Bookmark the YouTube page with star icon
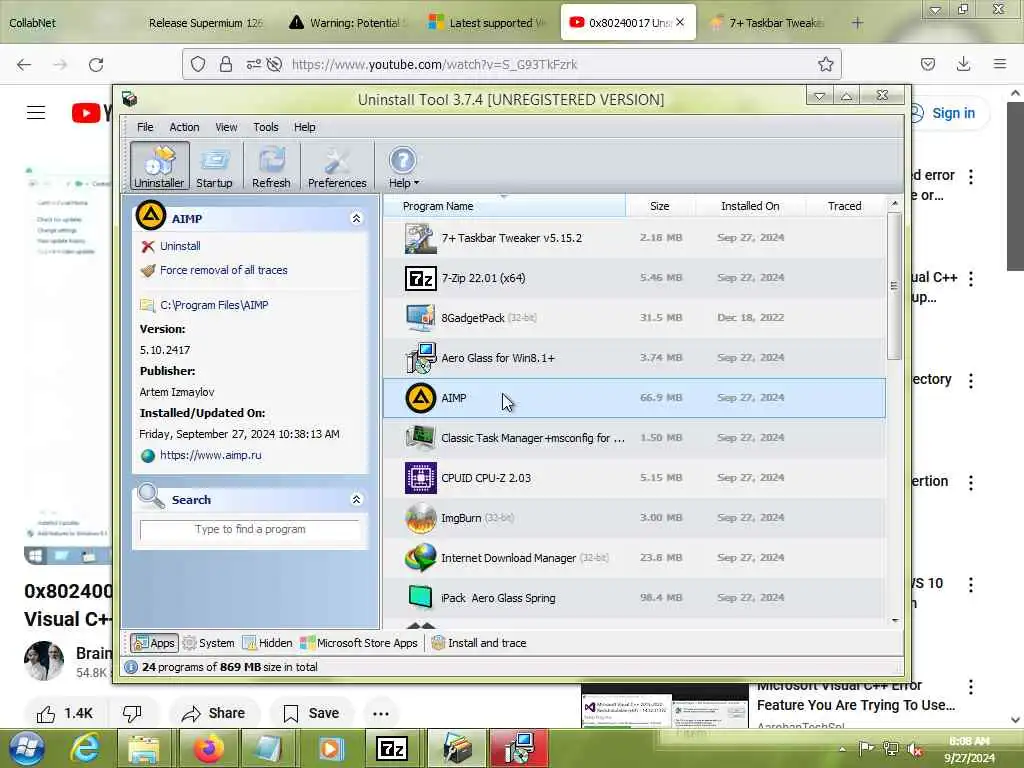Image resolution: width=1024 pixels, height=768 pixels. [x=825, y=64]
